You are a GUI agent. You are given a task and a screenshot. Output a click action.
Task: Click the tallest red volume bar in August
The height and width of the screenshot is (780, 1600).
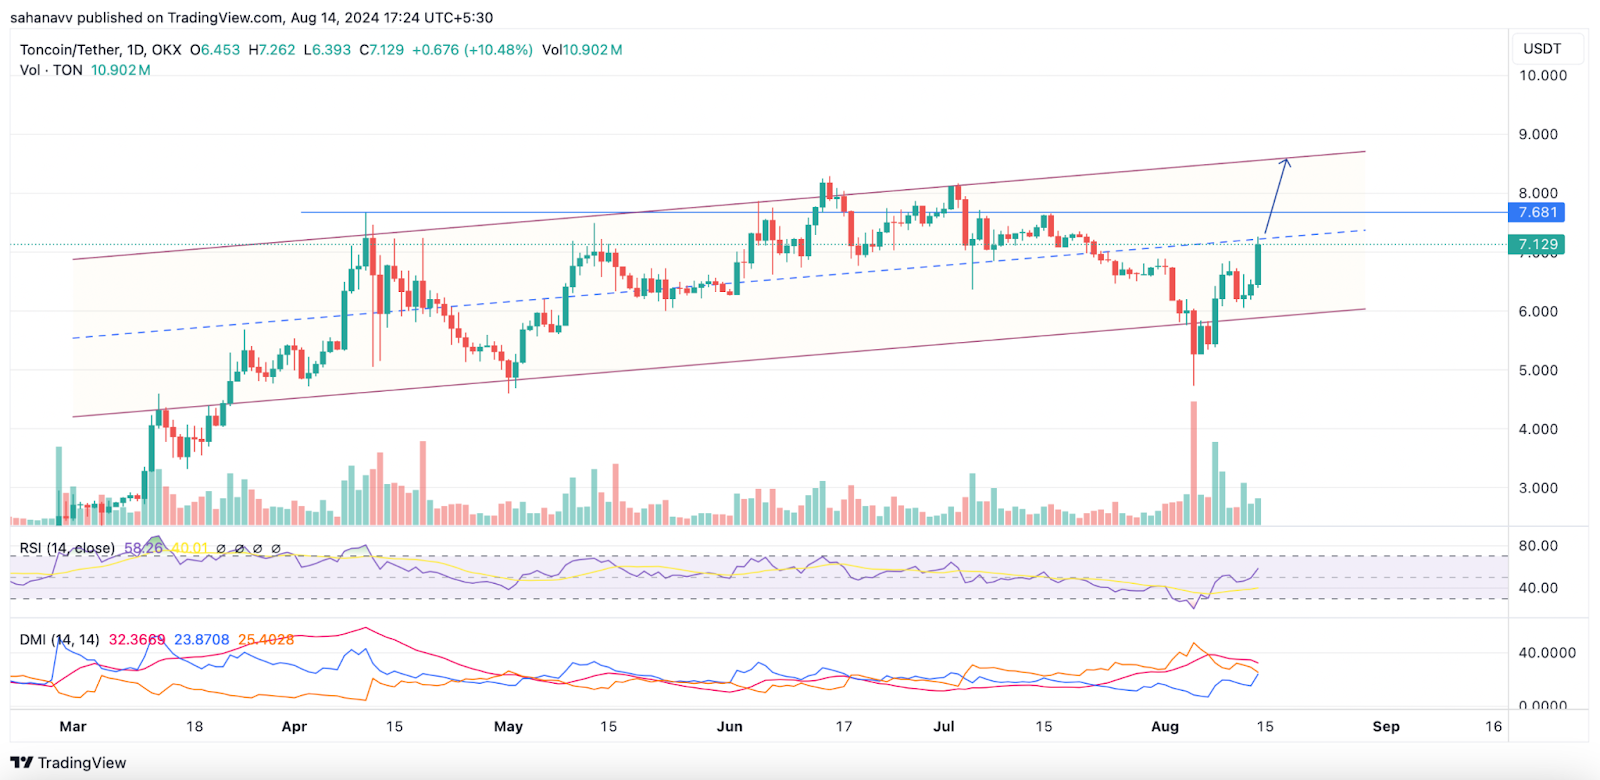pyautogui.click(x=1193, y=463)
